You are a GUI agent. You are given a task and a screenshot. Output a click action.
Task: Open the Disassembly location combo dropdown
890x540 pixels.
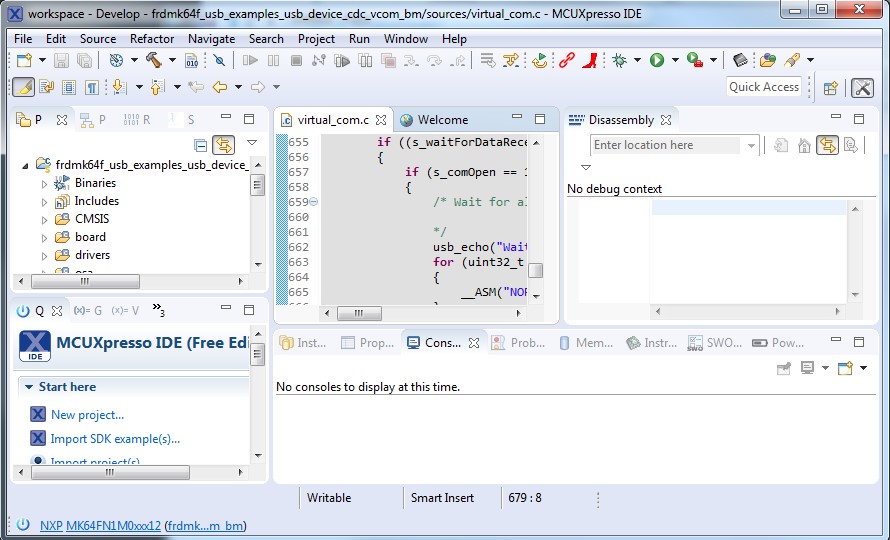point(751,145)
